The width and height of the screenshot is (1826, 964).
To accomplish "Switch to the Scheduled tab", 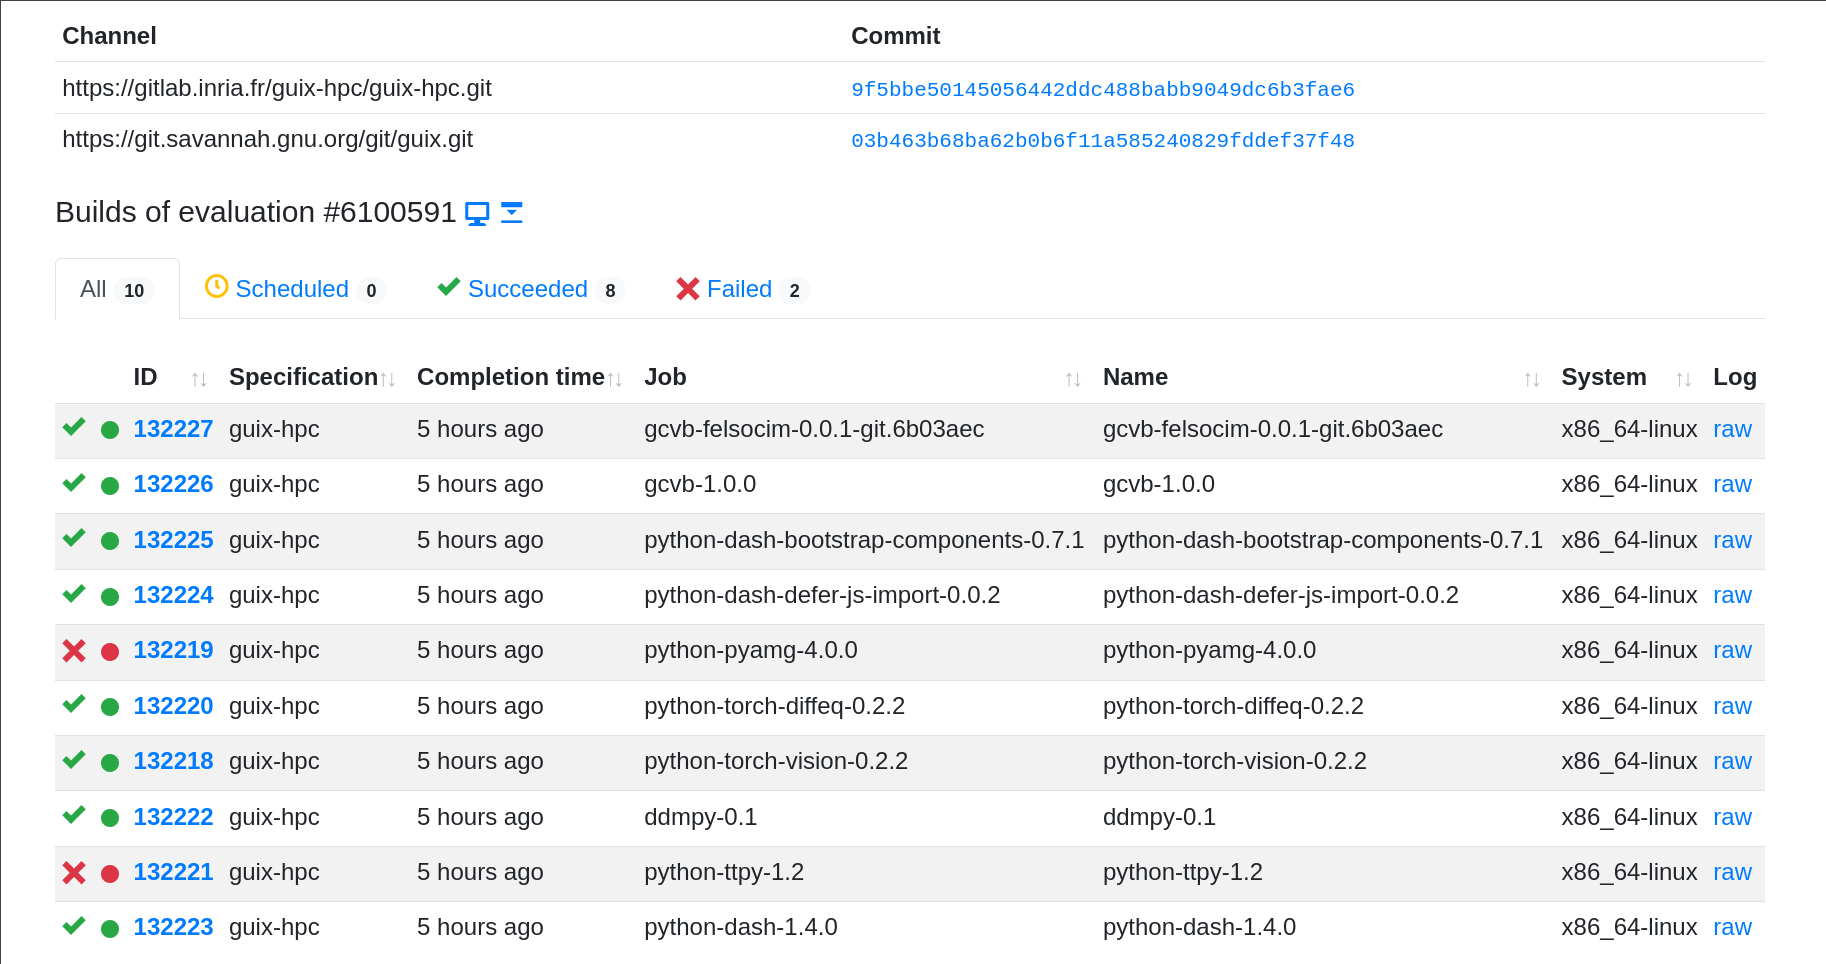I will [295, 289].
